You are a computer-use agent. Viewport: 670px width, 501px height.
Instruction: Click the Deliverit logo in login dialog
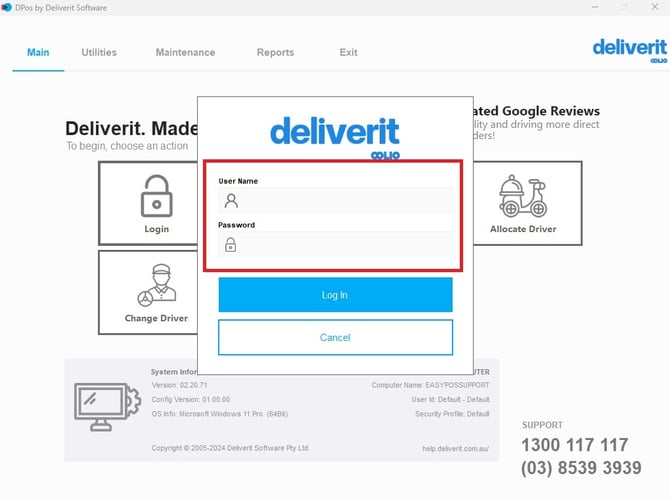335,138
